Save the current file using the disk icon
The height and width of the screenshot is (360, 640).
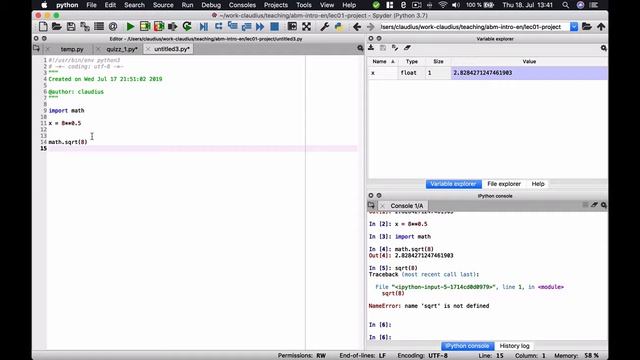click(71, 27)
